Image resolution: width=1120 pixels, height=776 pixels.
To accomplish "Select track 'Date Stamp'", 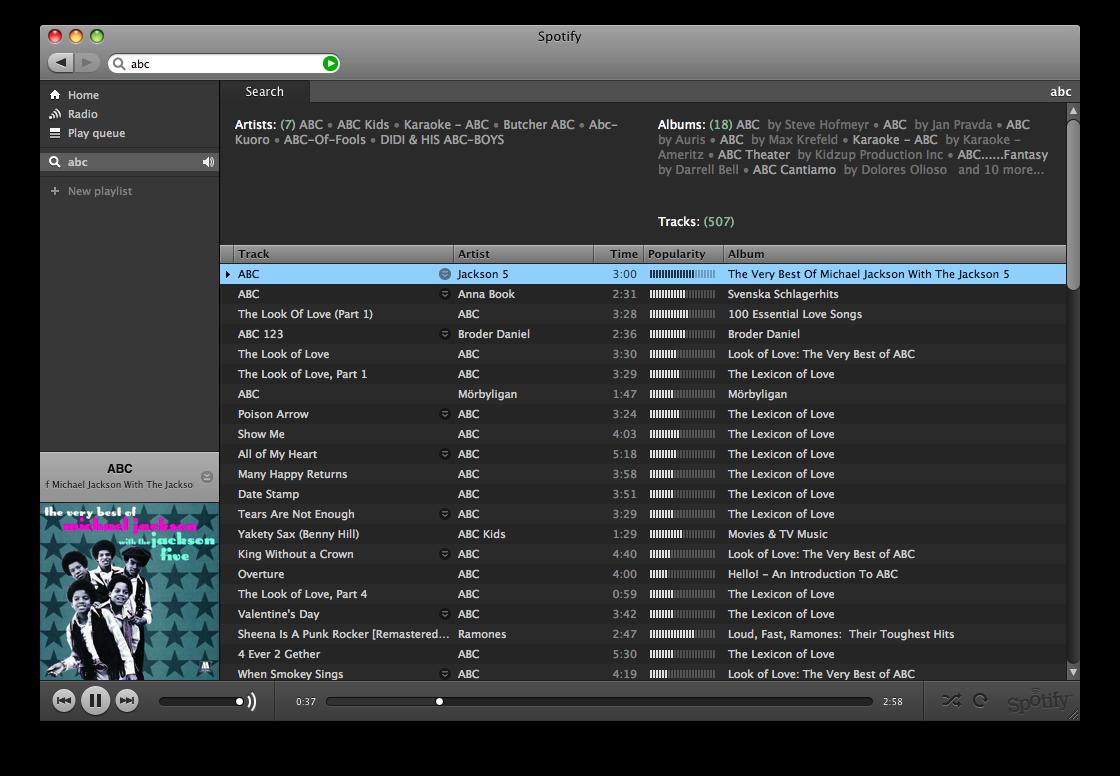I will click(x=268, y=494).
